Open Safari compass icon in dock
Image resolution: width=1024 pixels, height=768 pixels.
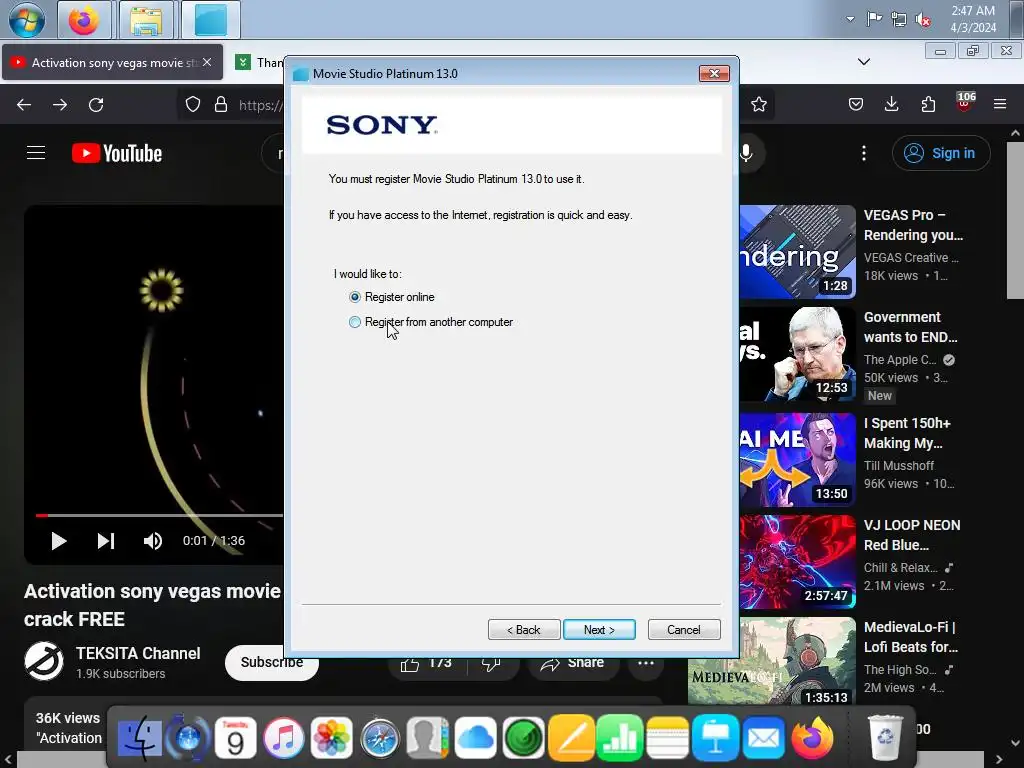coord(379,738)
